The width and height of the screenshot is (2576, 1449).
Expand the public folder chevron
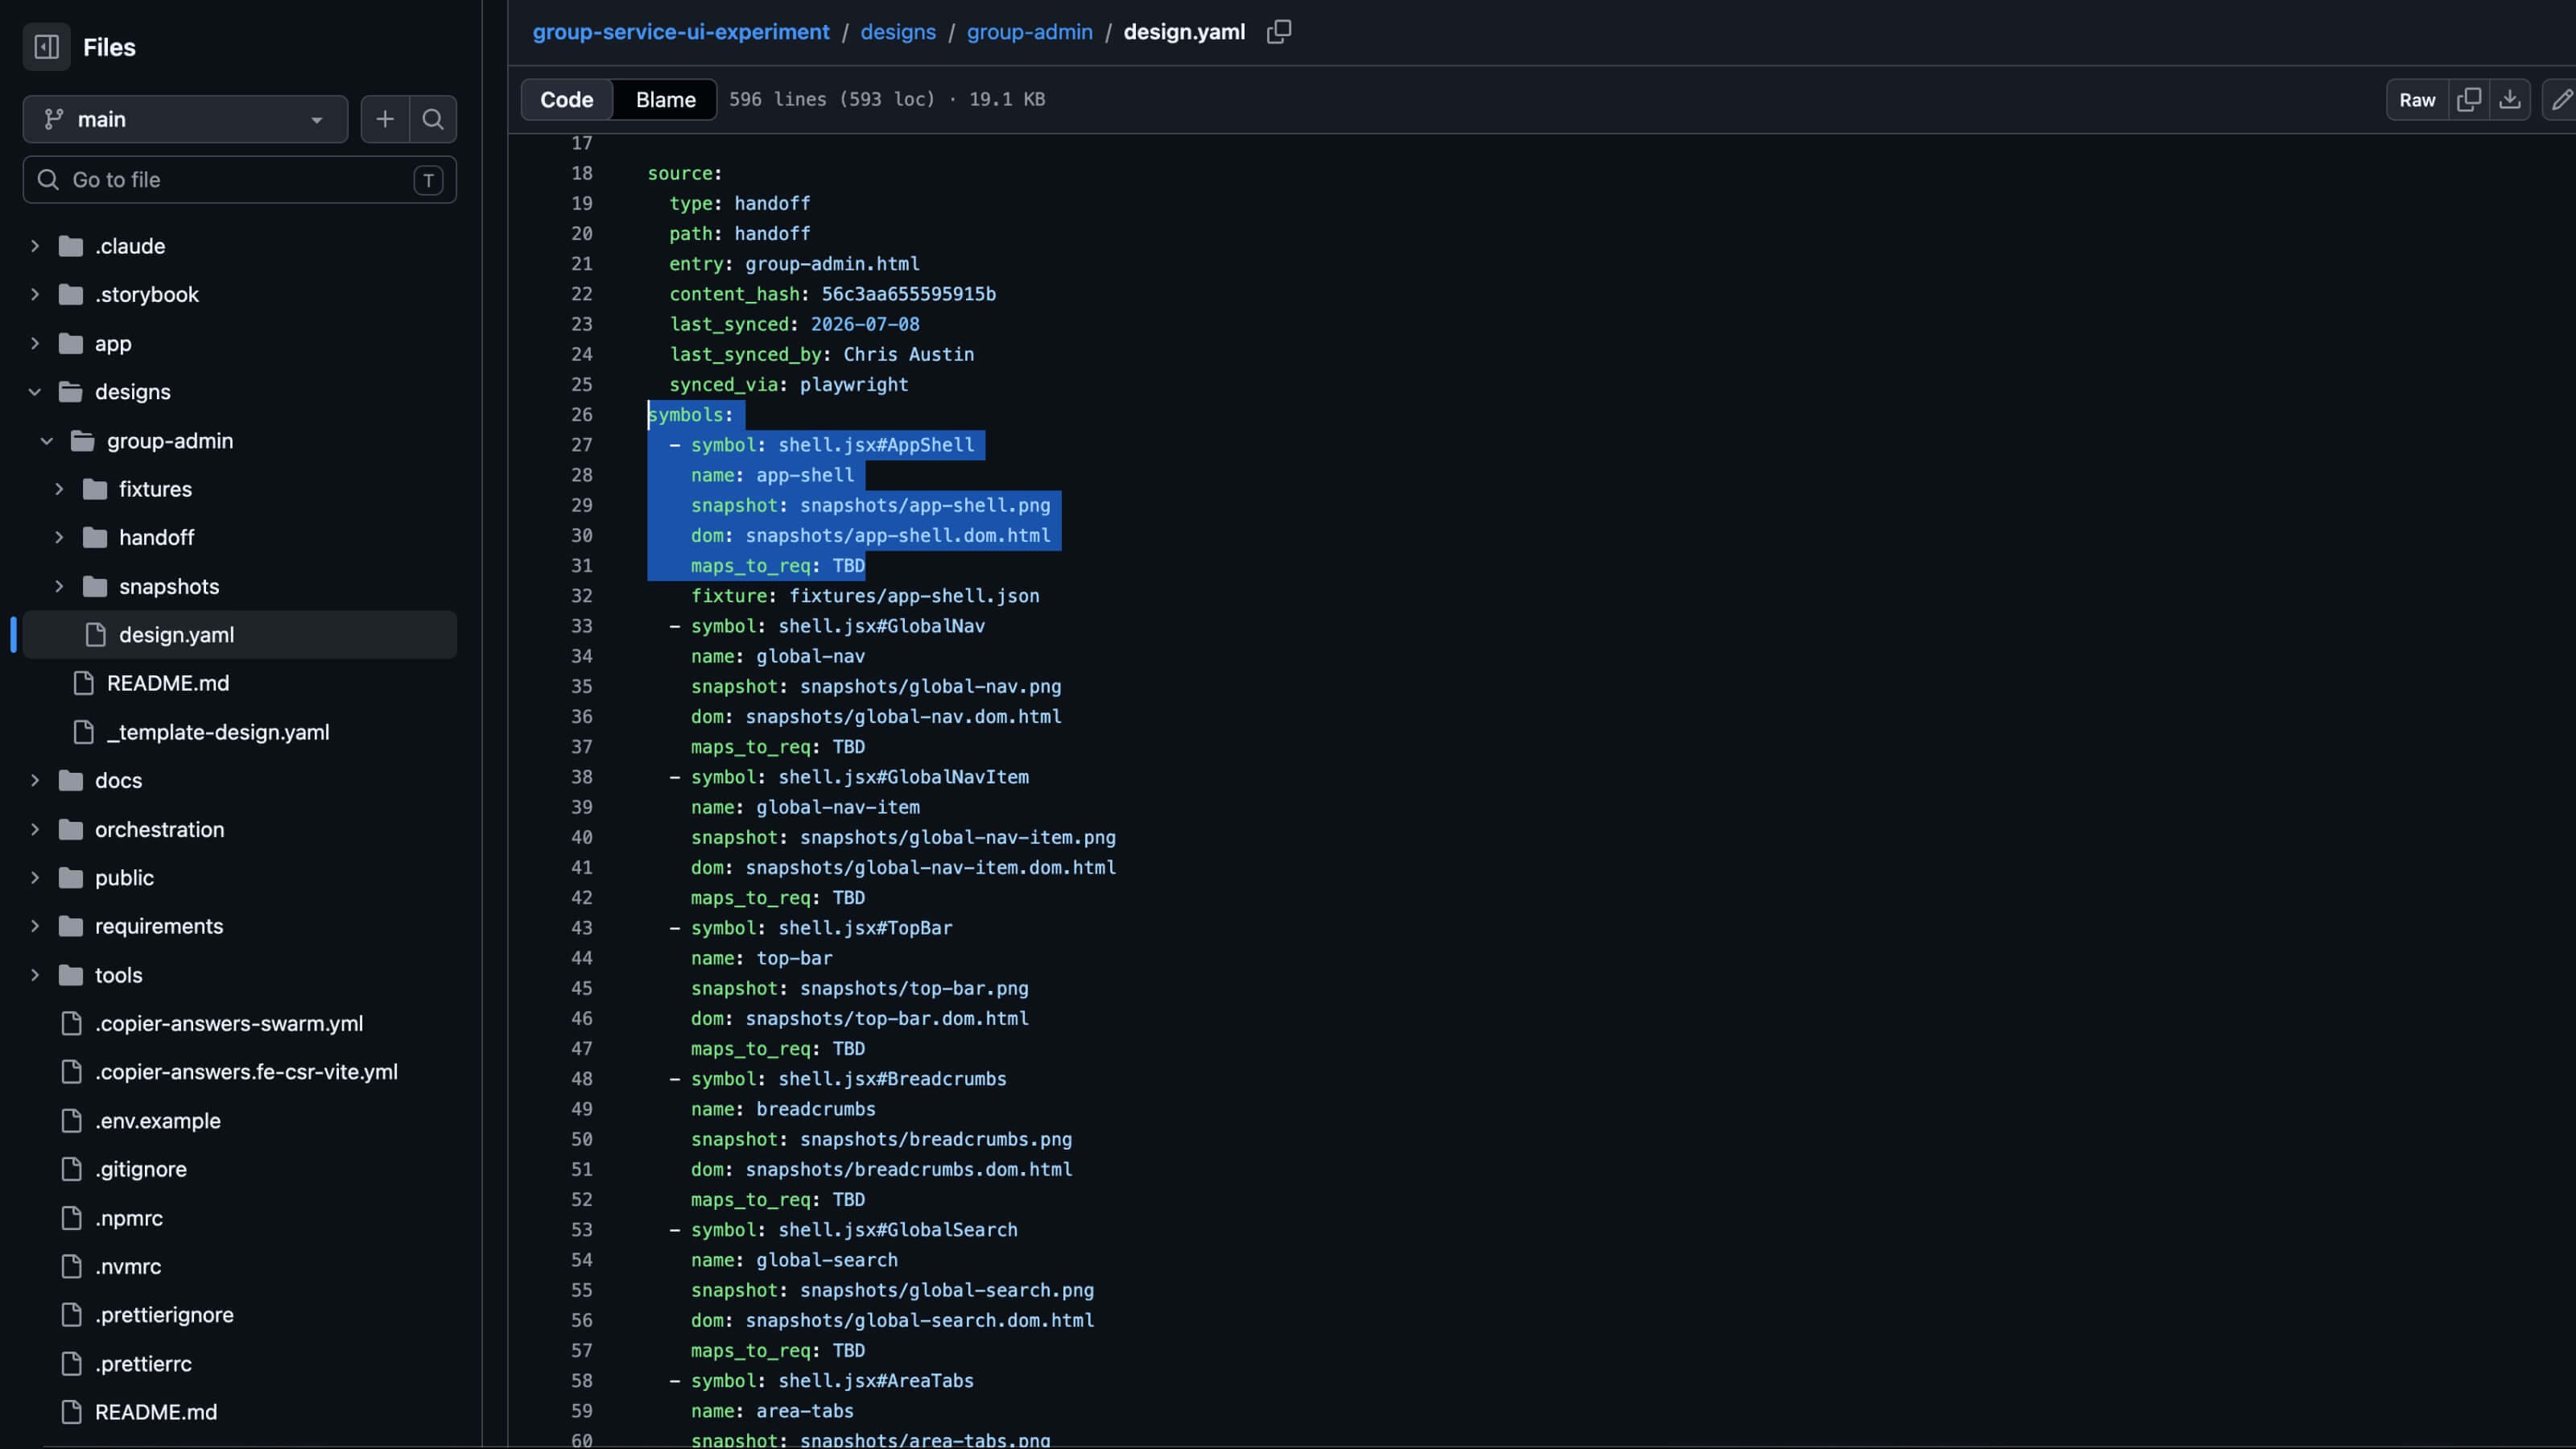coord(35,878)
